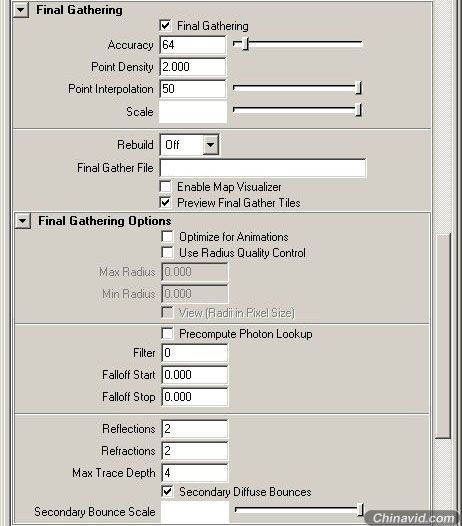Uncheck the Final Gathering checkbox
The height and width of the screenshot is (526, 462).
coord(165,25)
